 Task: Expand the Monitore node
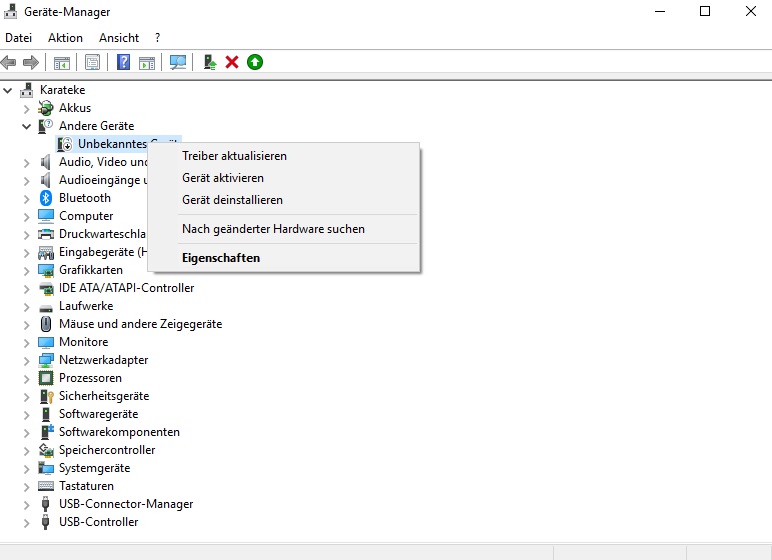pyautogui.click(x=27, y=342)
